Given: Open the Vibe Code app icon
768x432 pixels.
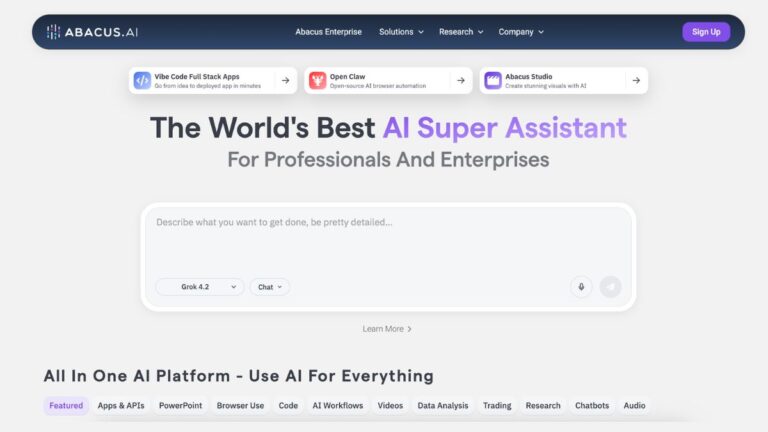Looking at the screenshot, I should click(x=143, y=80).
